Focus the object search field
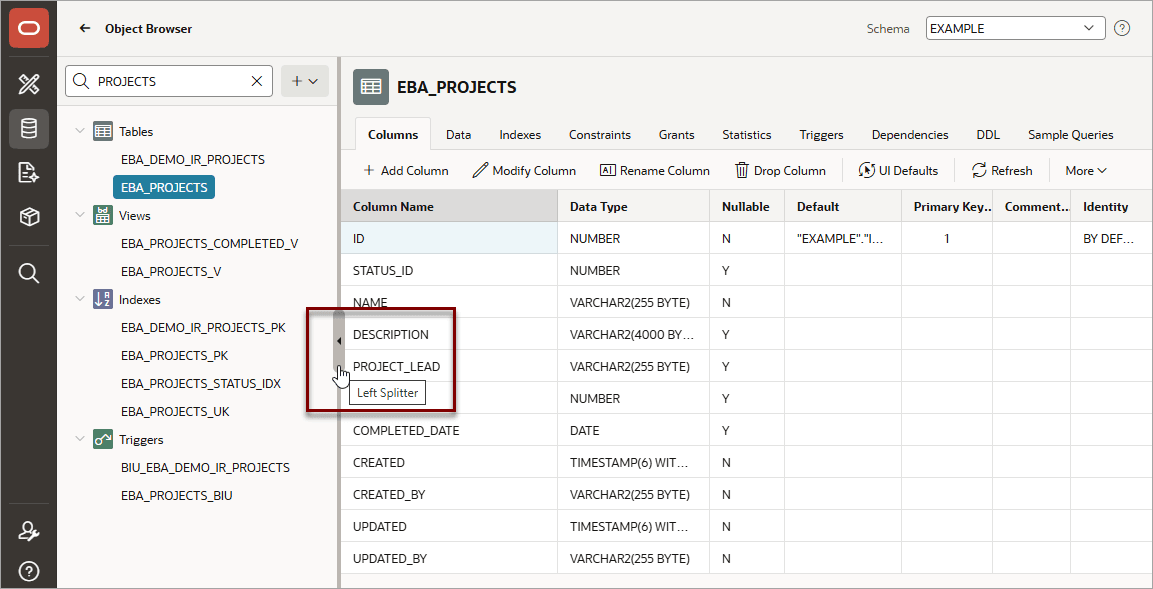 [169, 81]
